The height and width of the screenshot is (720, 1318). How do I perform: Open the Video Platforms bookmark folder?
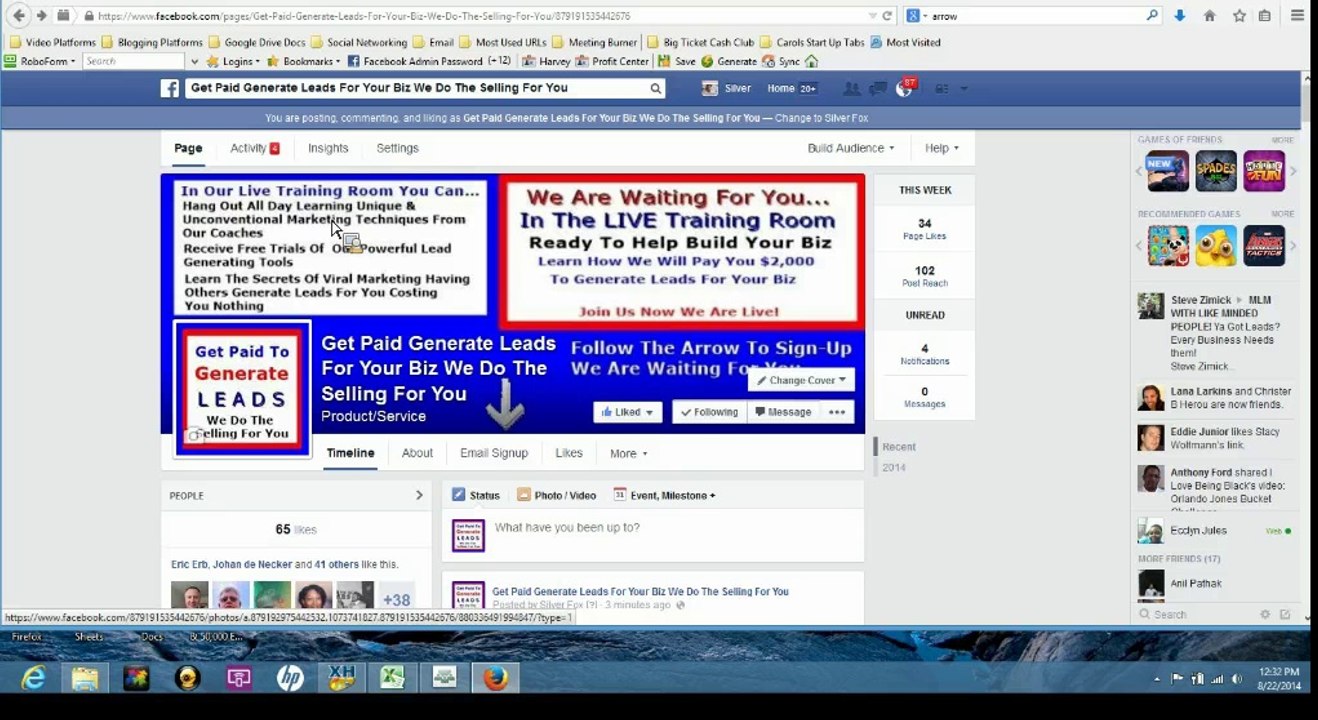tap(52, 42)
